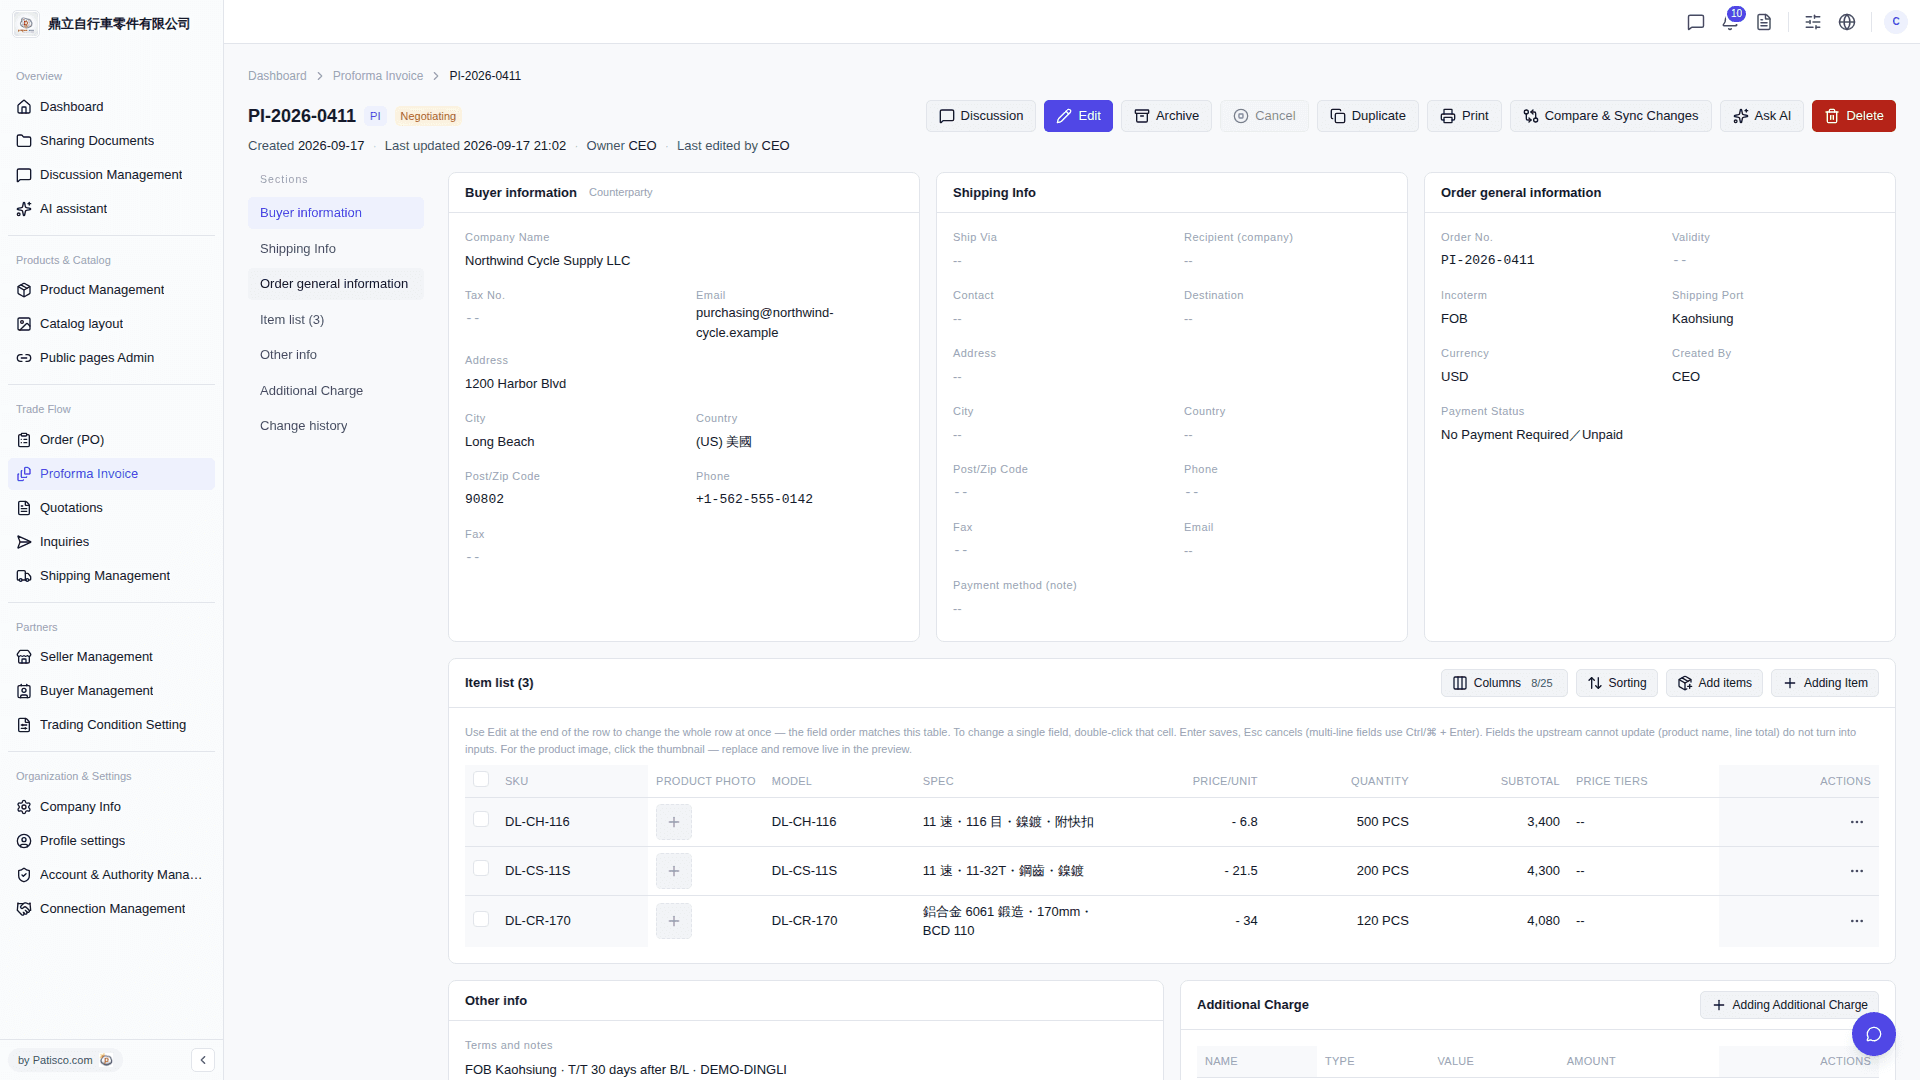Open the floating chat bubble button
Viewport: 1920px width, 1080px height.
coord(1874,1034)
